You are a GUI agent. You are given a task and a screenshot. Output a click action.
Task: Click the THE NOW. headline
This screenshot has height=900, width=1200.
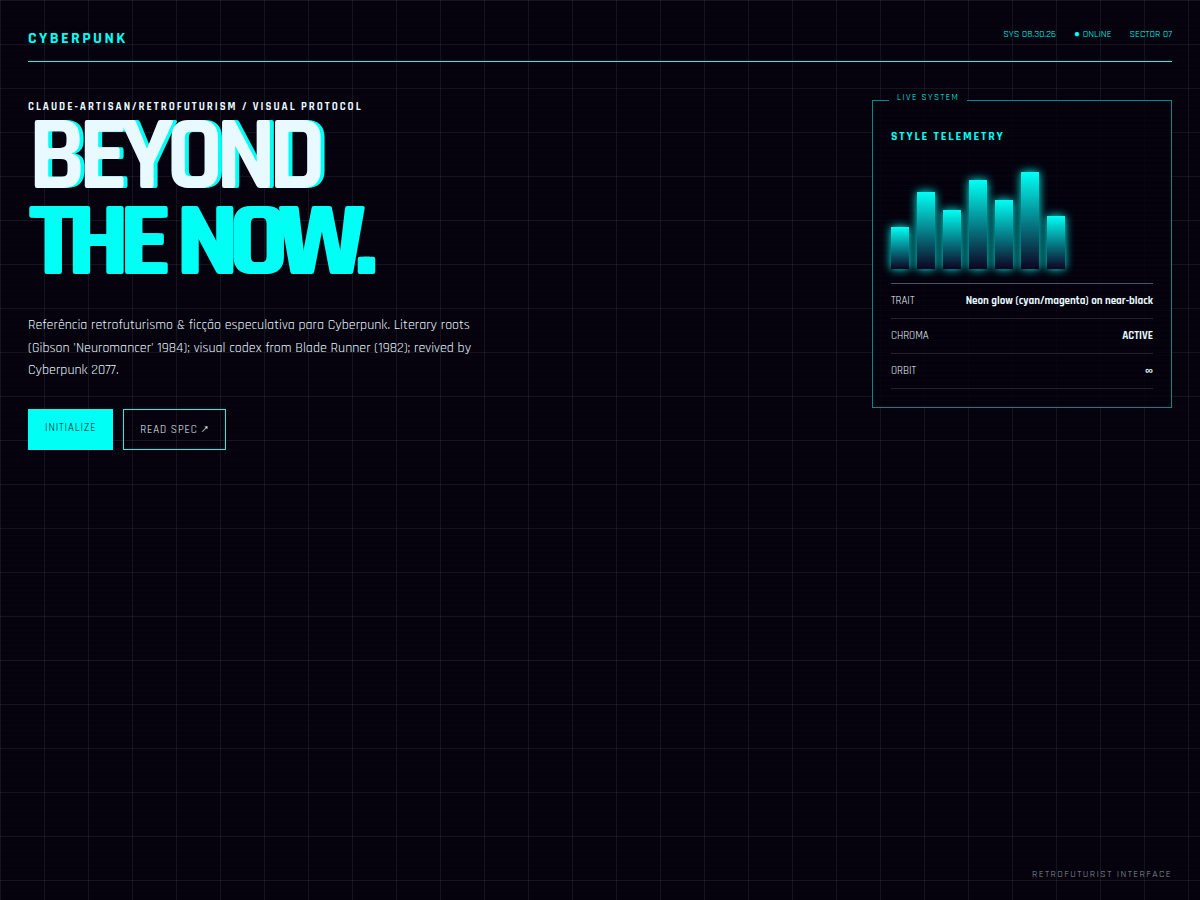coord(201,241)
